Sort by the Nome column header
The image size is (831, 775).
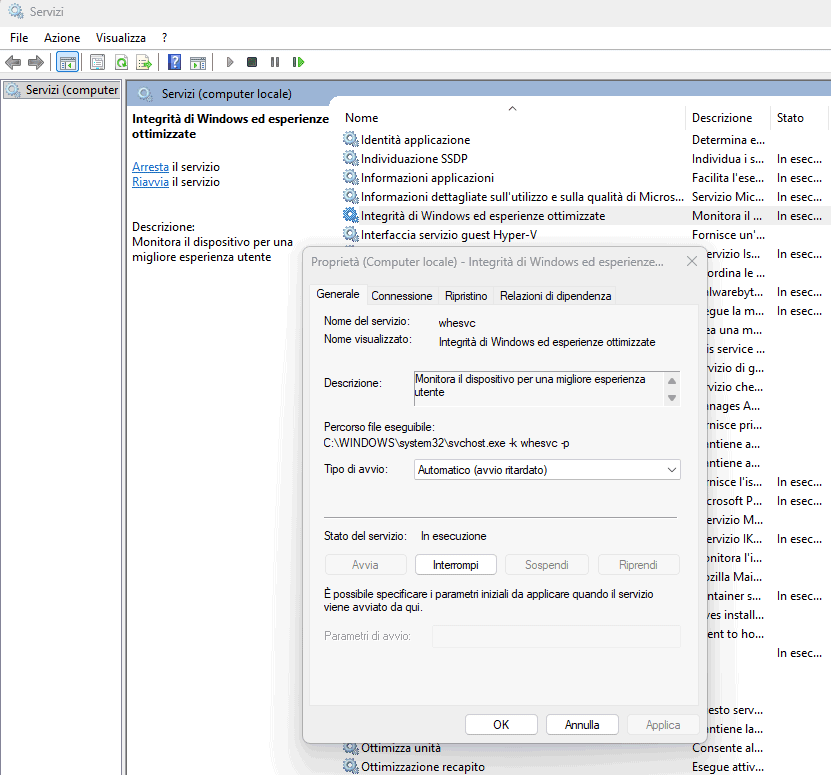tap(513, 118)
